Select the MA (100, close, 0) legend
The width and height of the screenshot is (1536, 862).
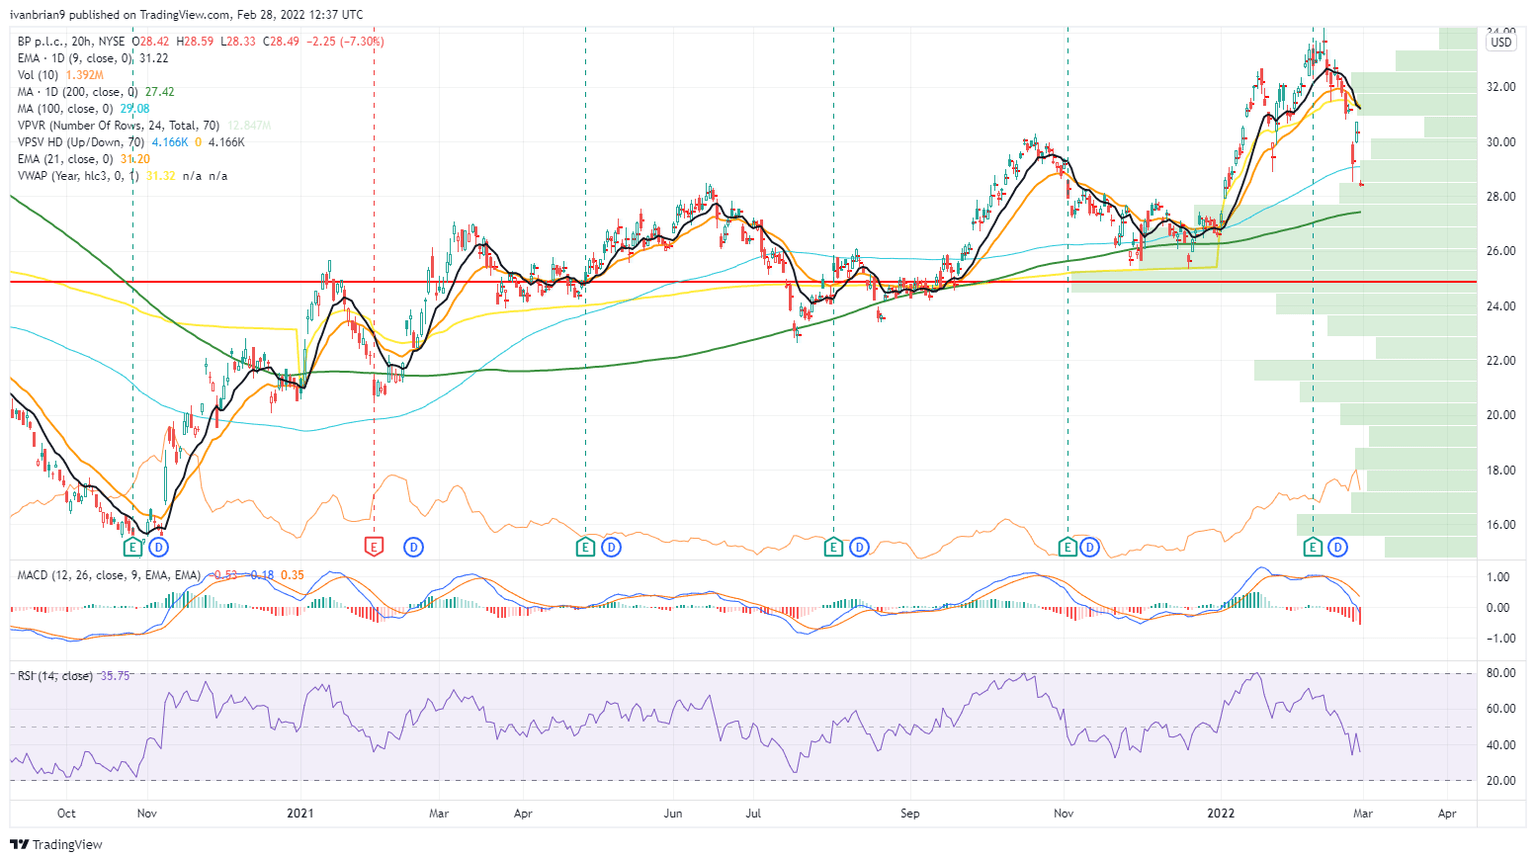click(65, 109)
